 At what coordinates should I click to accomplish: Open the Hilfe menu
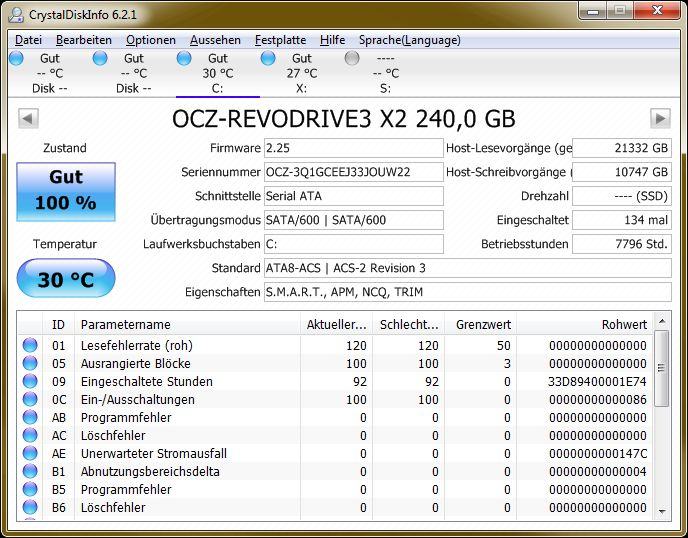coord(332,40)
